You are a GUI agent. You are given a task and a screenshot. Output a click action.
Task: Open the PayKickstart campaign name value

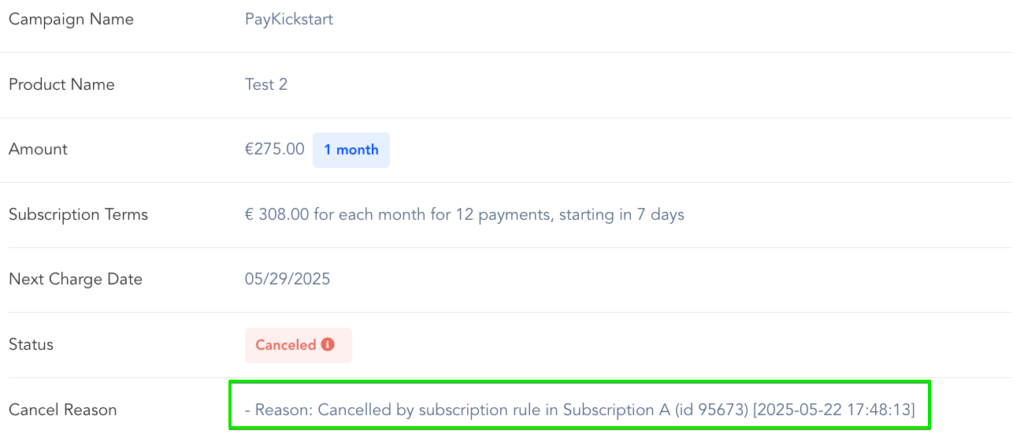tap(288, 20)
